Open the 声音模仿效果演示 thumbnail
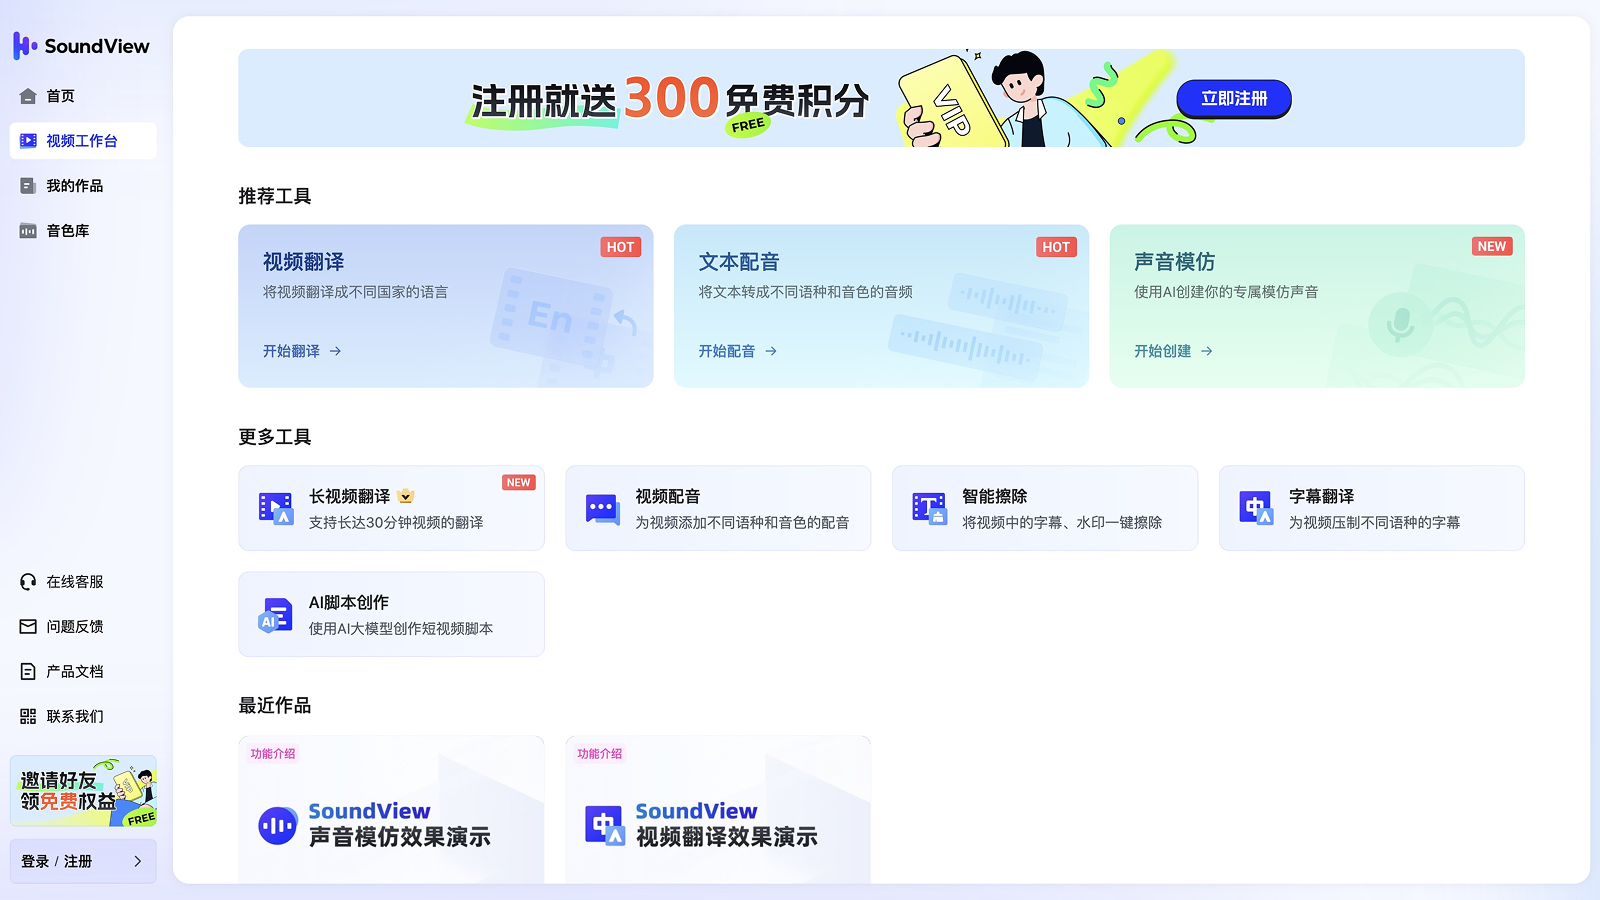 coord(391,810)
